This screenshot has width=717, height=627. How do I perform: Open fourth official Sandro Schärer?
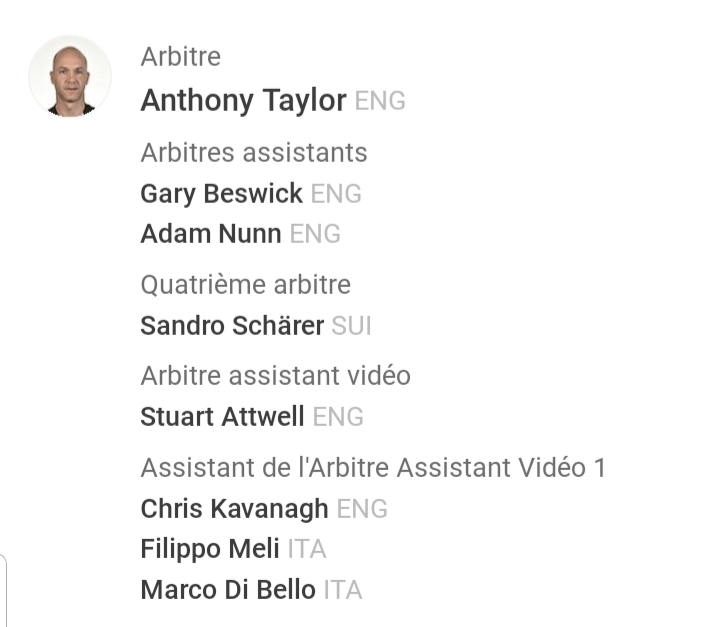pyautogui.click(x=232, y=326)
